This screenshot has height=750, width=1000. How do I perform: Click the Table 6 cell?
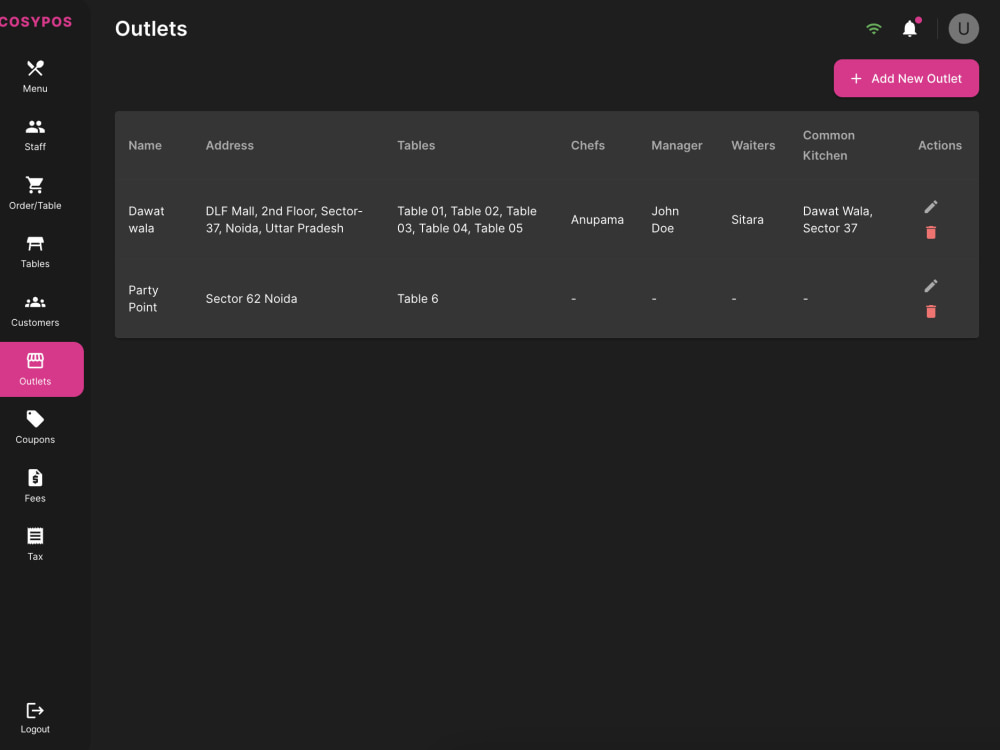point(417,298)
